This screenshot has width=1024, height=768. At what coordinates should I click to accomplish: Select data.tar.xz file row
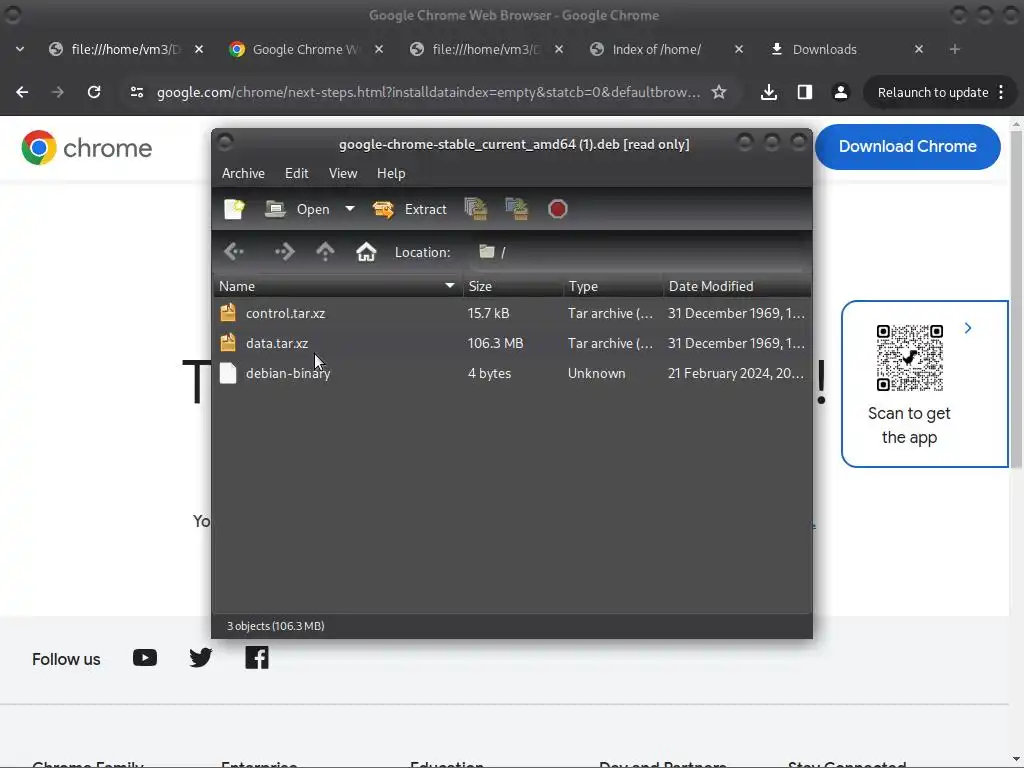click(512, 343)
